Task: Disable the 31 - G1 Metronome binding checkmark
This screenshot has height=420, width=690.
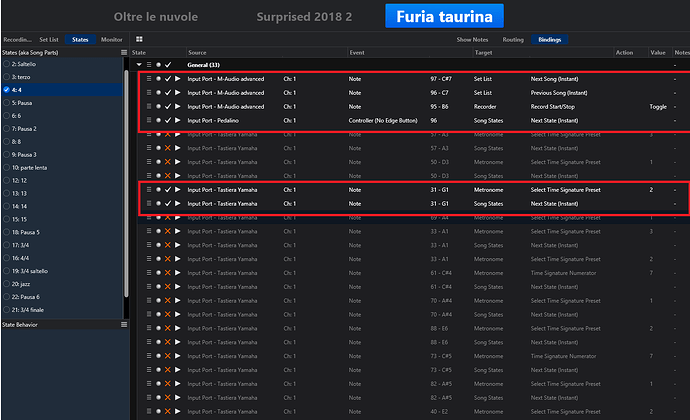Action: click(168, 190)
